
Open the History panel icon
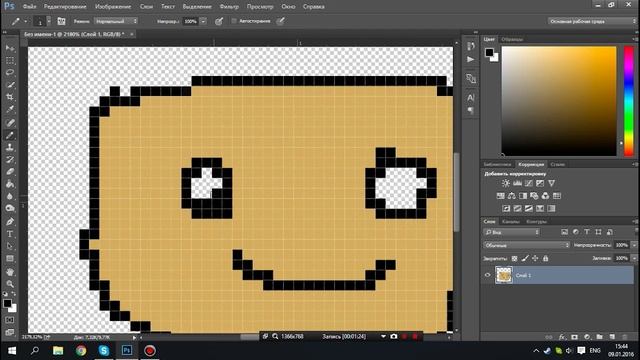471,46
